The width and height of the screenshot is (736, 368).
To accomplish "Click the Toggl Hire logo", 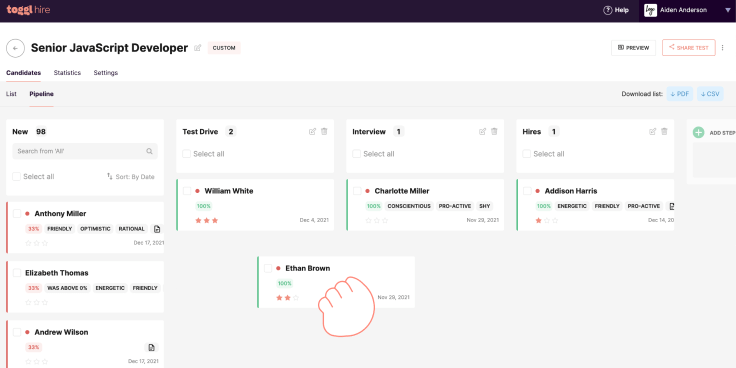I will click(28, 10).
